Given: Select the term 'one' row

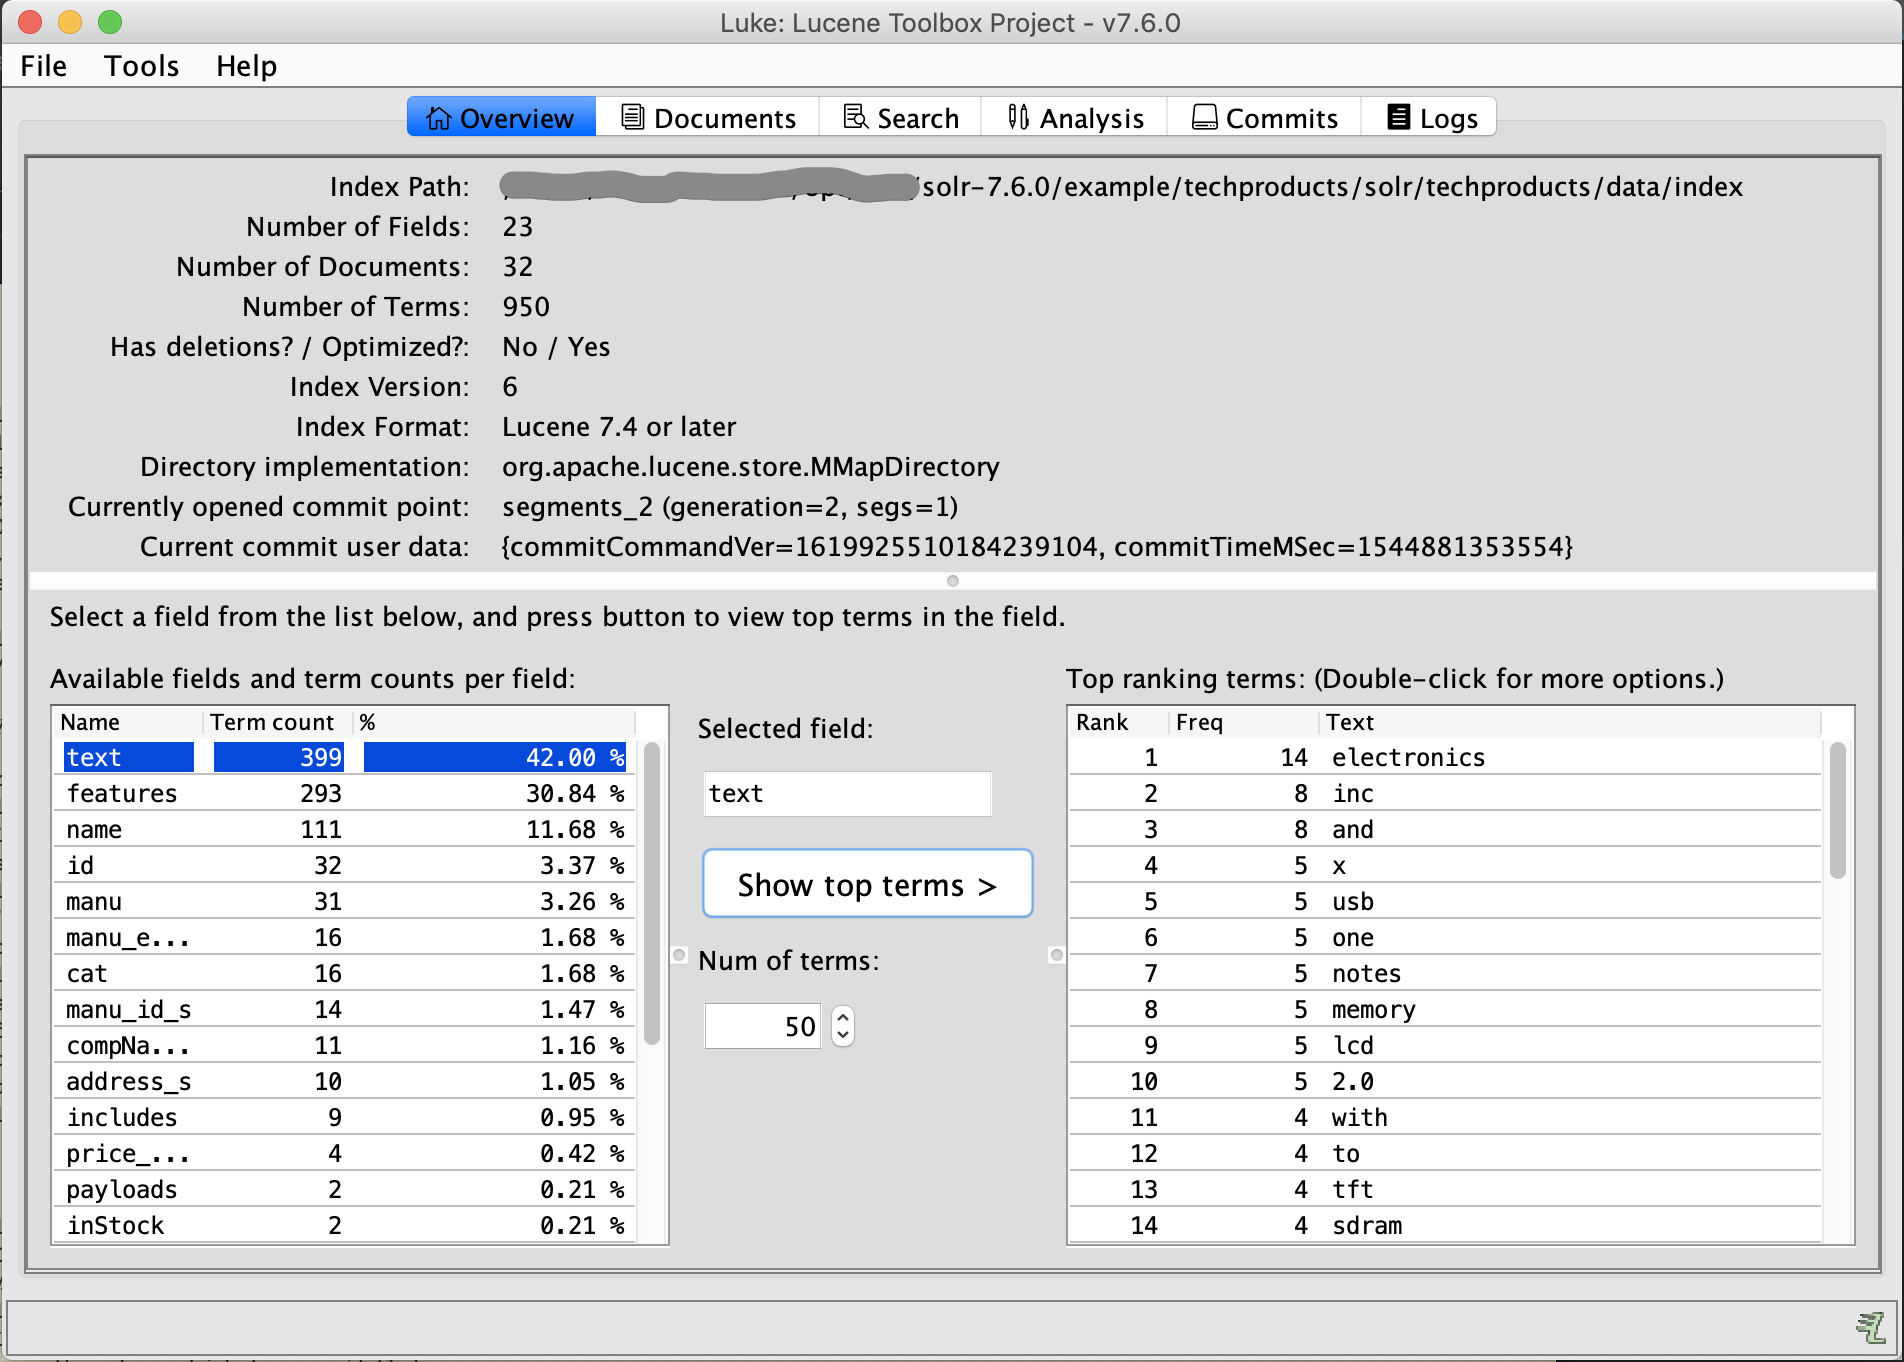Looking at the screenshot, I should (1446, 937).
